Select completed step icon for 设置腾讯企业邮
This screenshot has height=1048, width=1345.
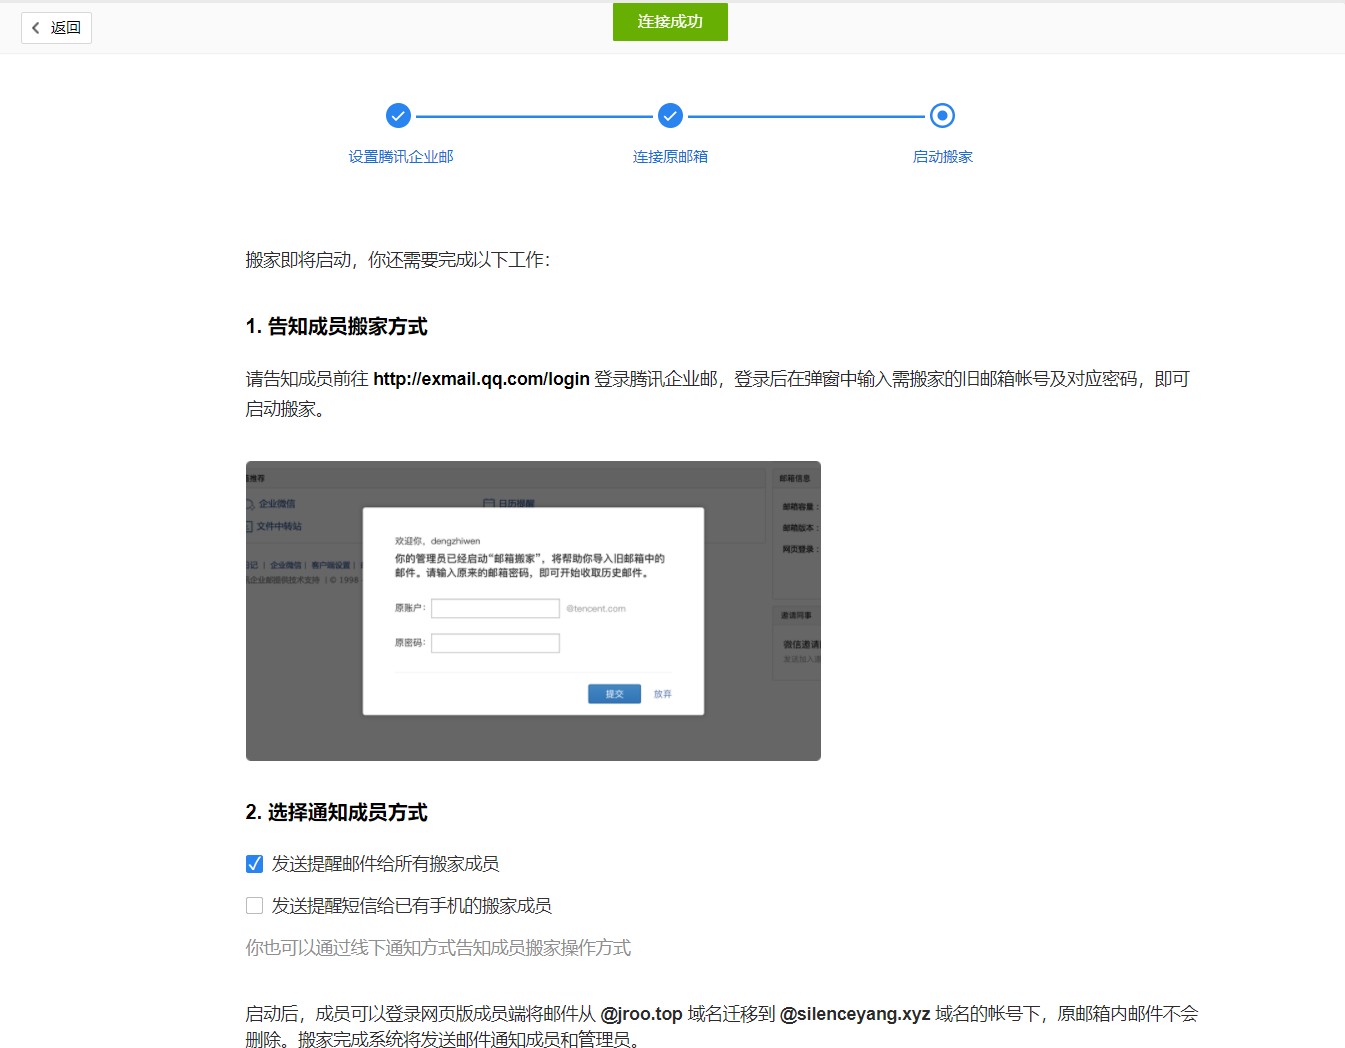[x=398, y=116]
